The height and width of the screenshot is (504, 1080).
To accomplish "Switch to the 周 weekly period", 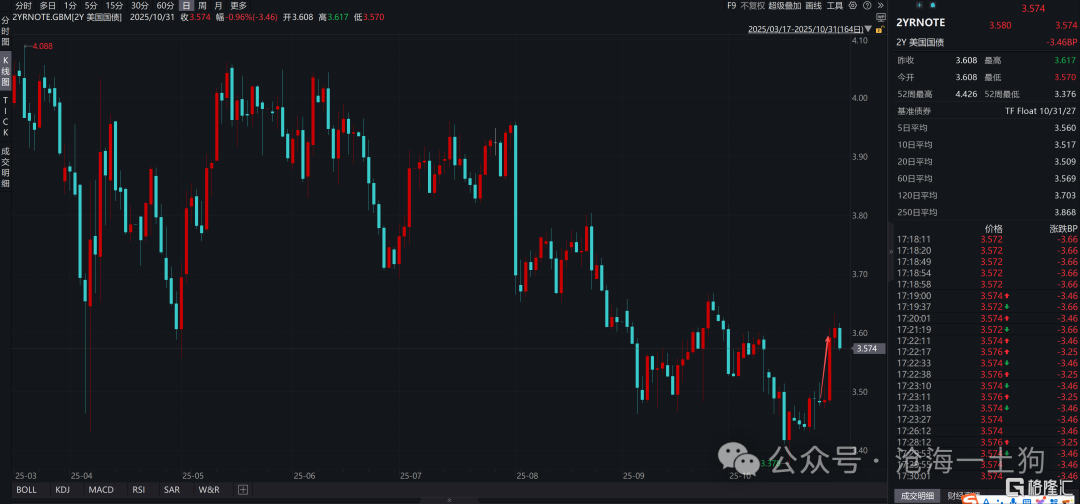I will pyautogui.click(x=203, y=5).
